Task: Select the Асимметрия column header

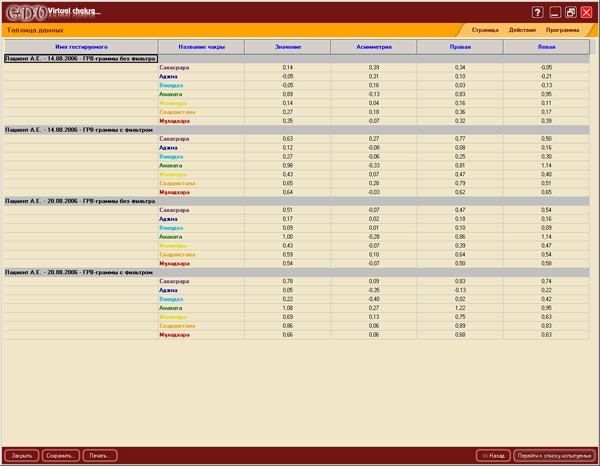Action: point(373,47)
